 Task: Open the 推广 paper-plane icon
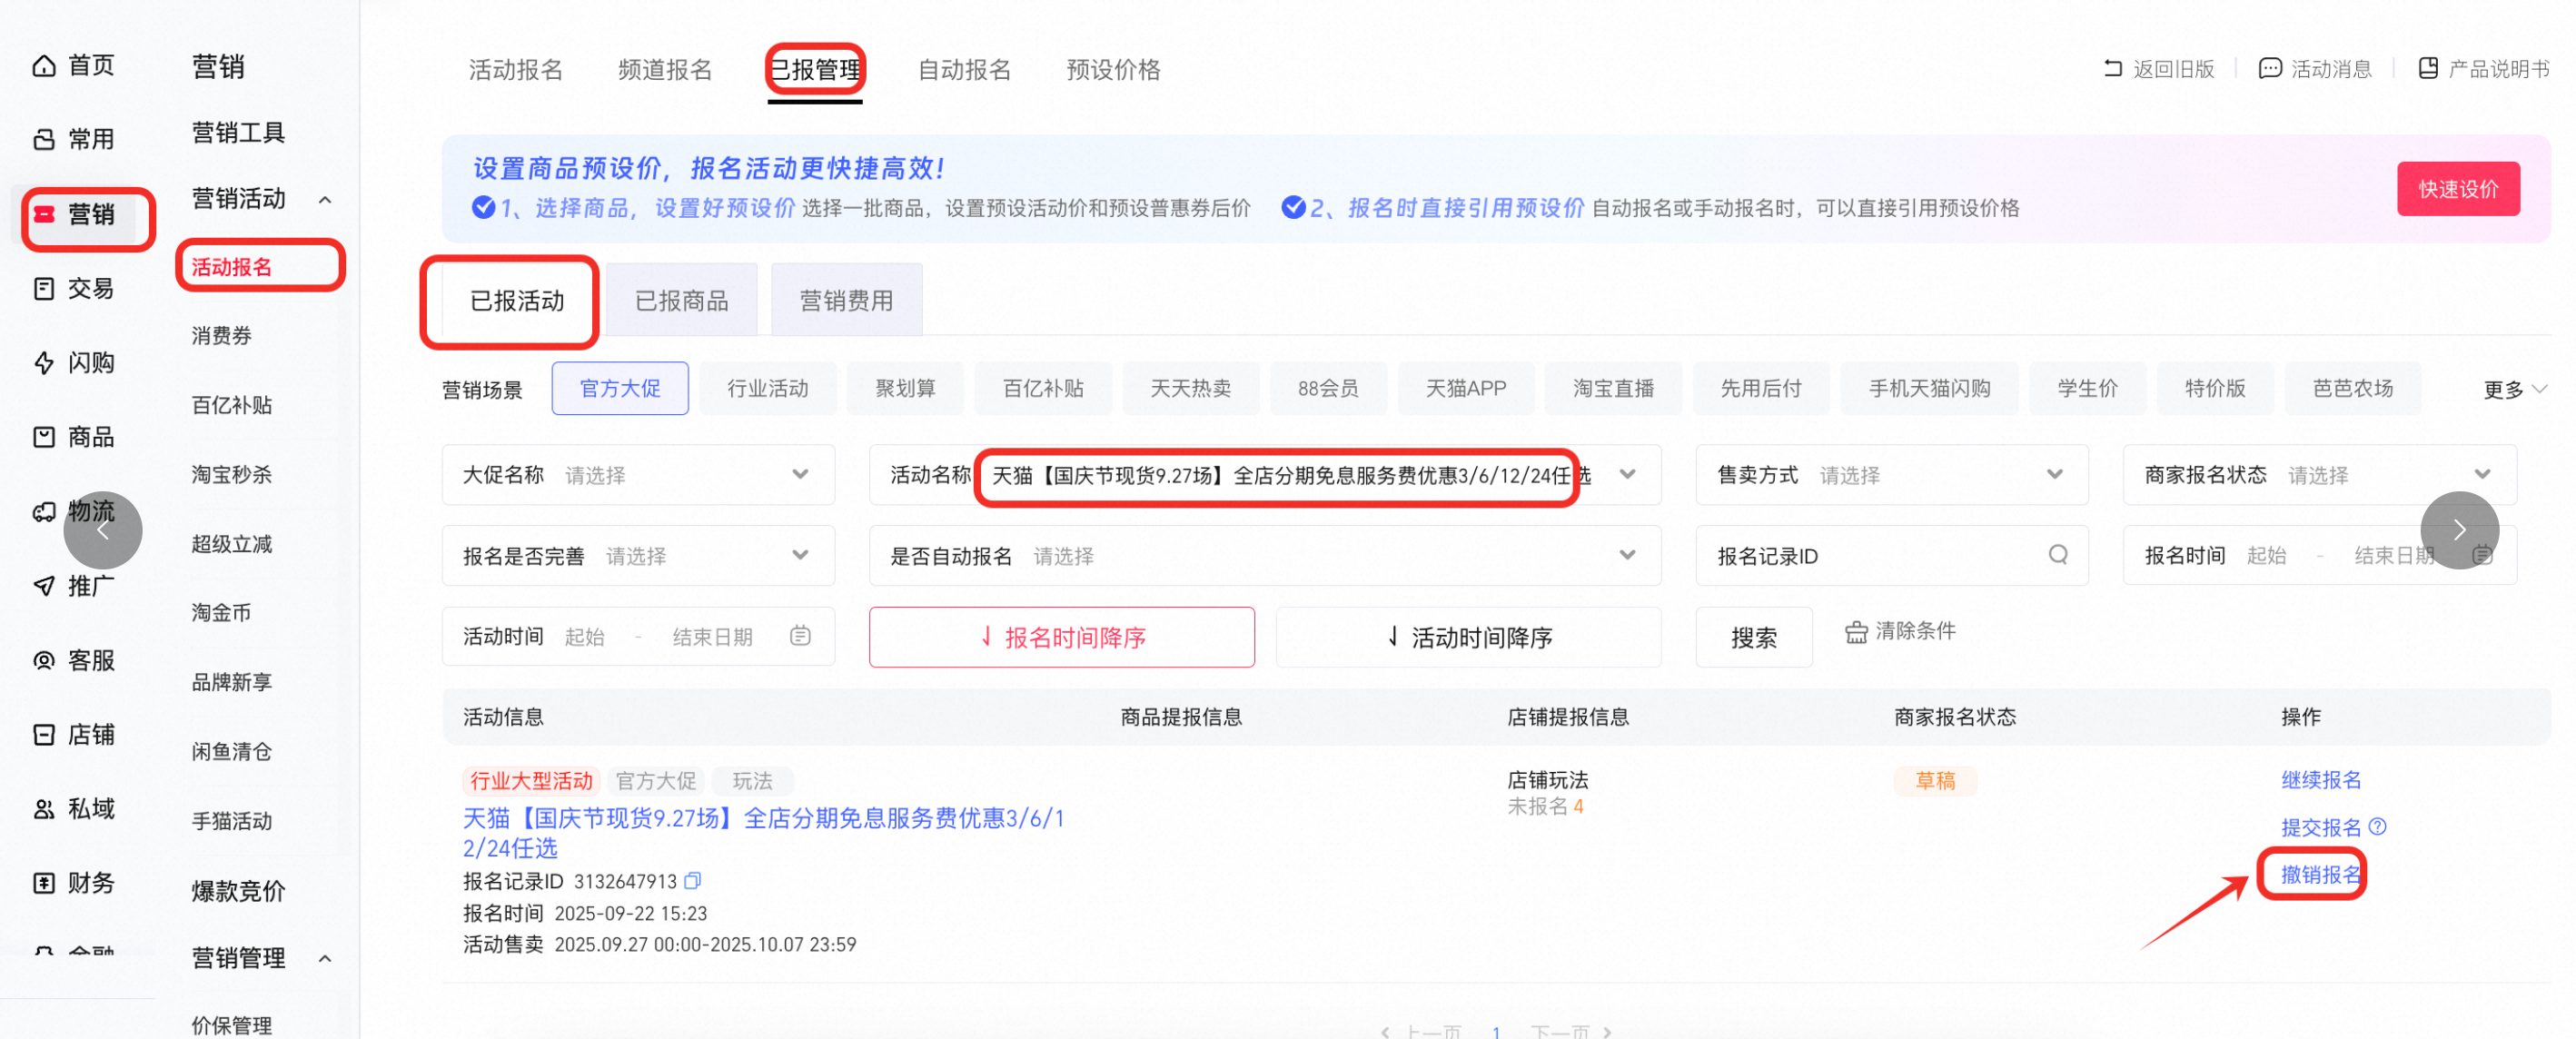pos(44,586)
